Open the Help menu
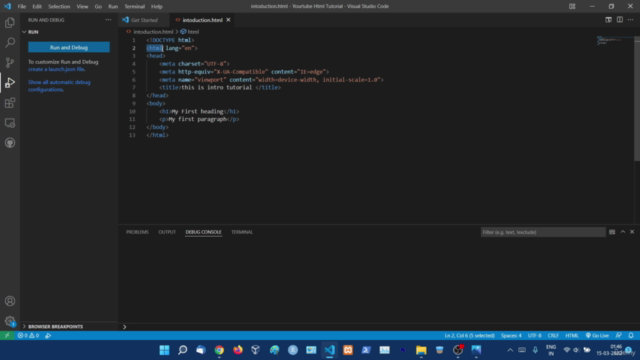The width and height of the screenshot is (640, 360). click(x=157, y=6)
